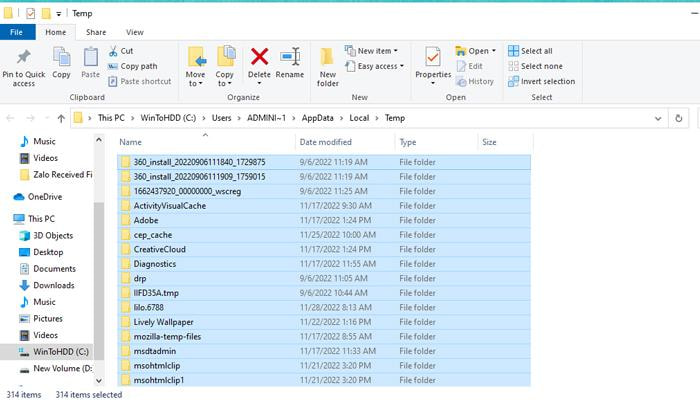Click Select none
Screen dimensions: 700x400
(535, 66)
